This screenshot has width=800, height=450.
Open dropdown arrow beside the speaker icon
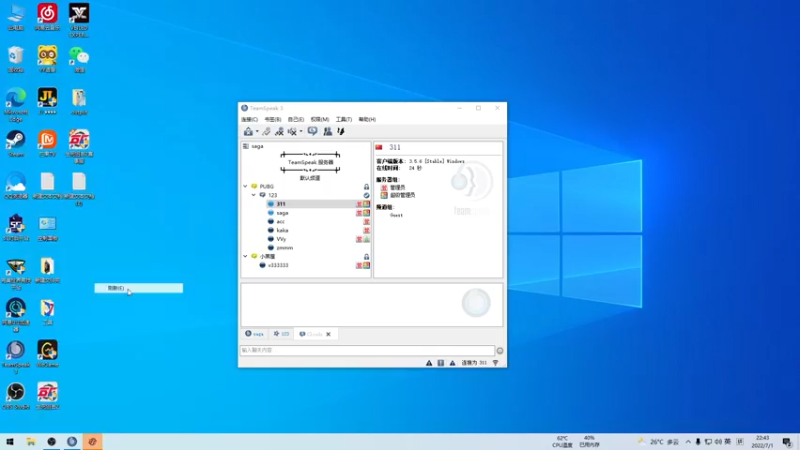point(301,132)
